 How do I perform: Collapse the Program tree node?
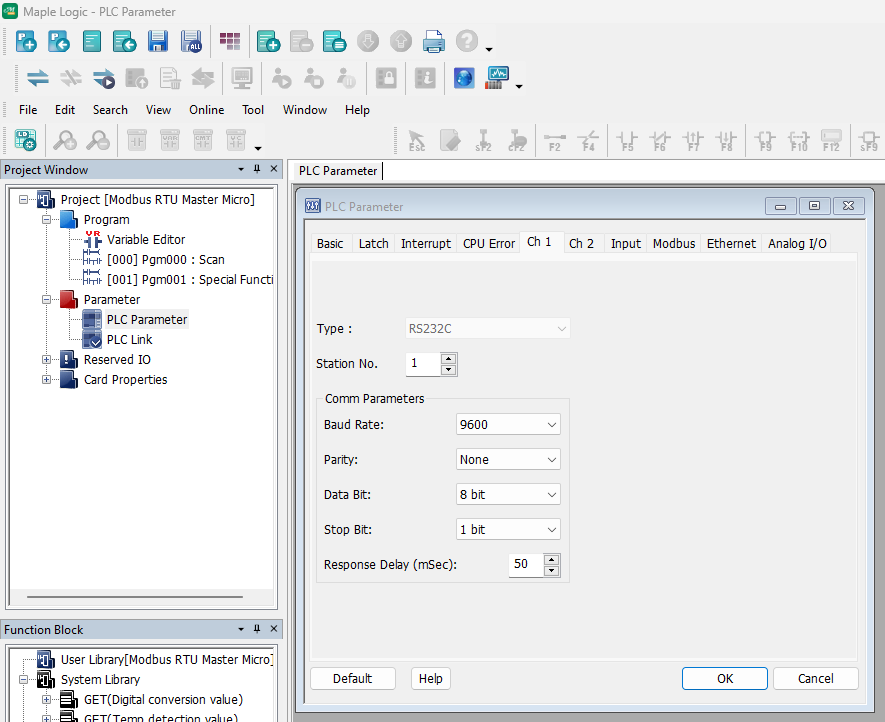[x=46, y=220]
